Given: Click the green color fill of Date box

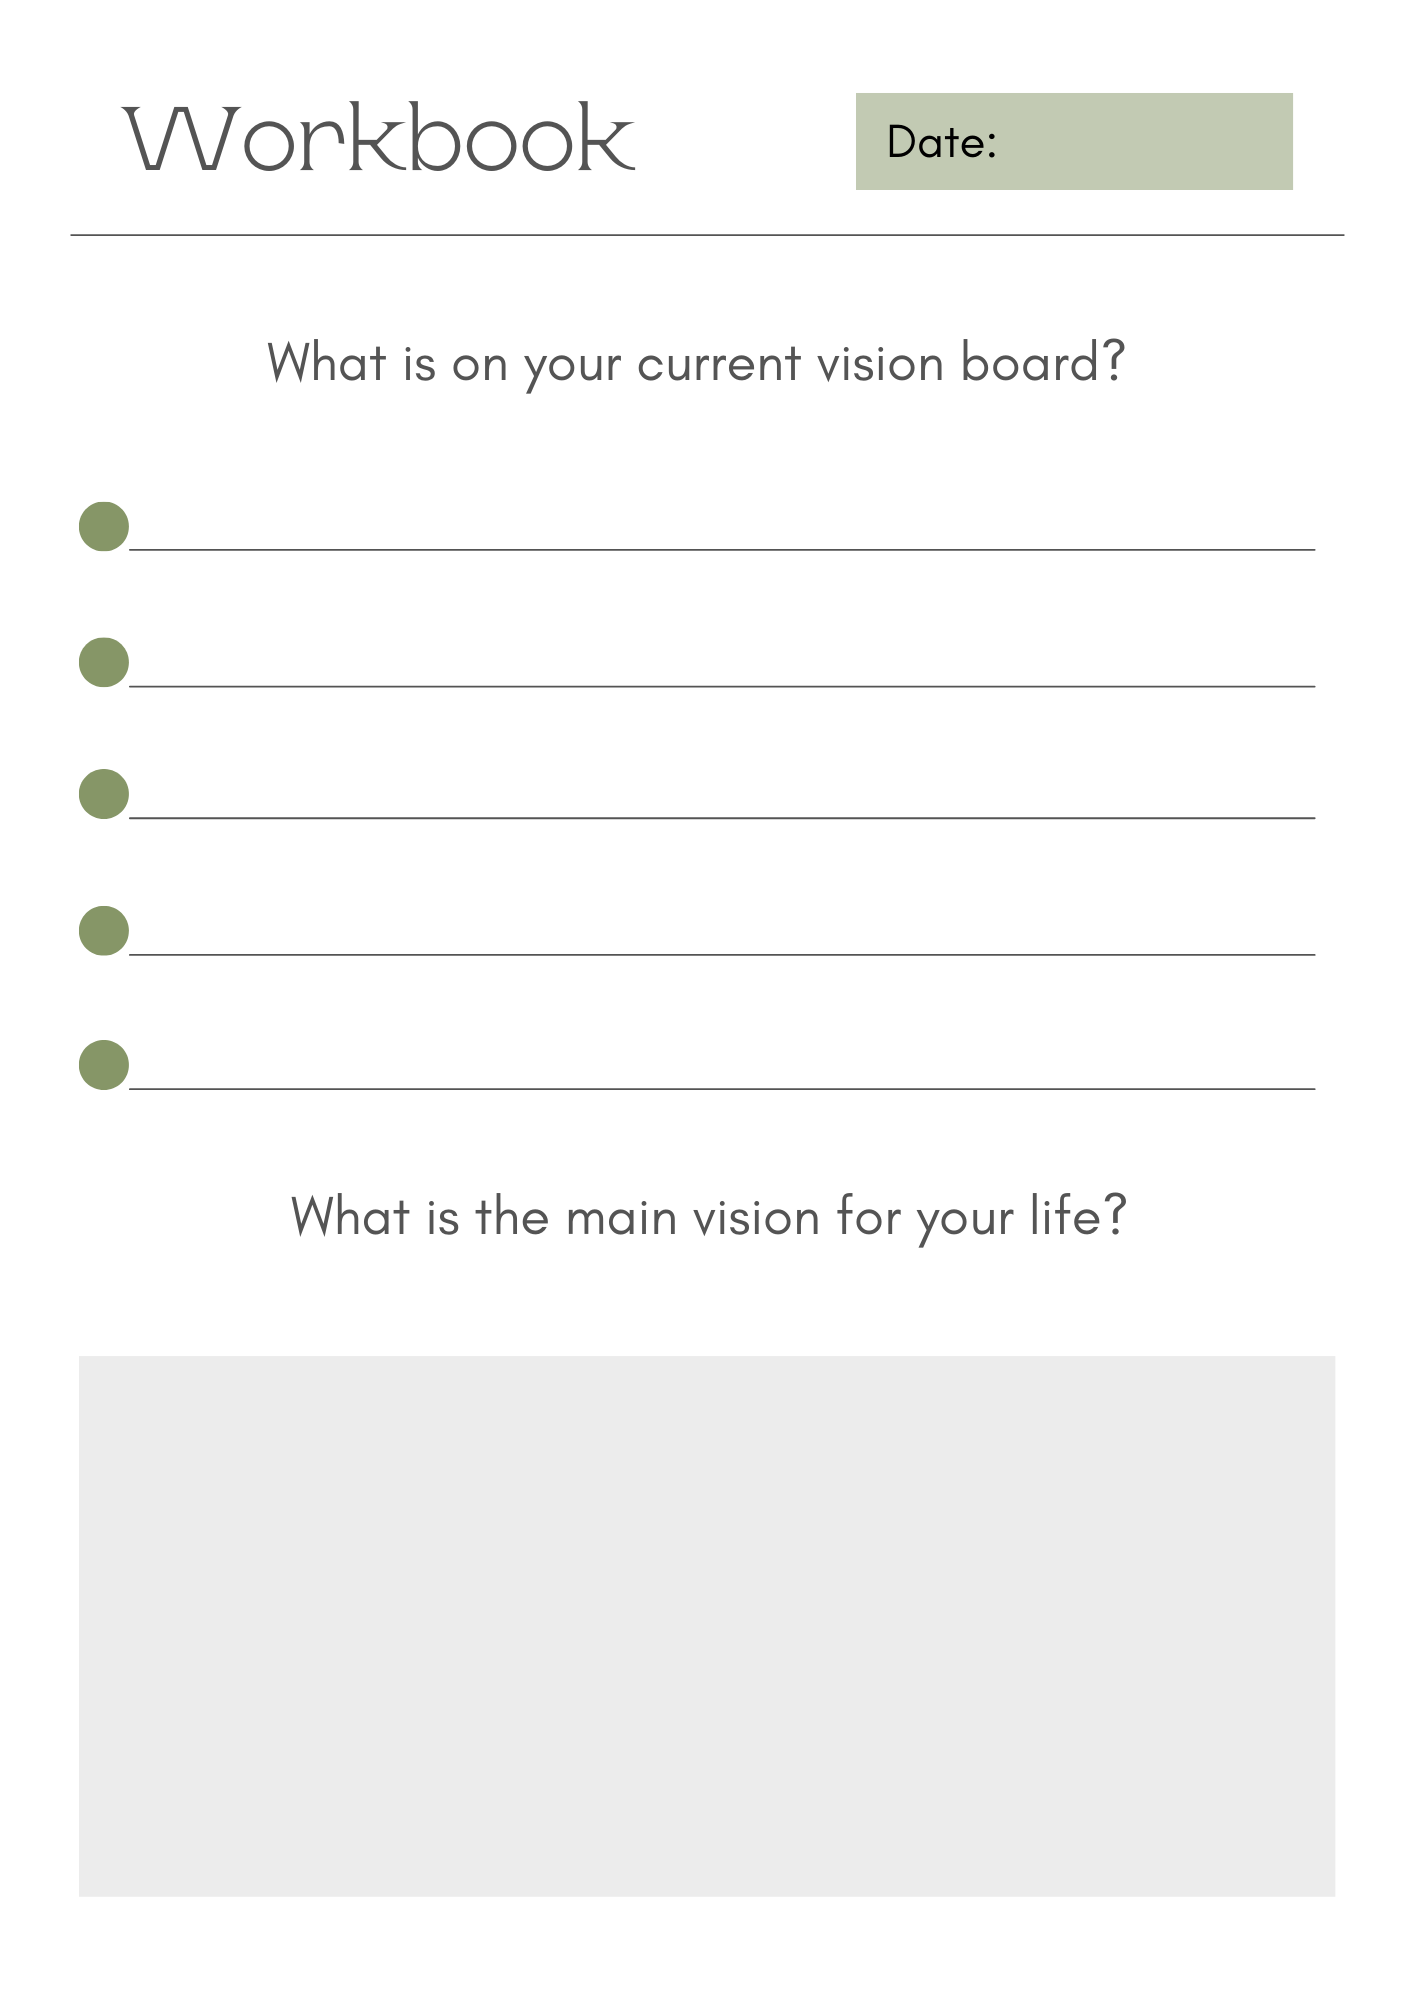Looking at the screenshot, I should [x=1150, y=141].
